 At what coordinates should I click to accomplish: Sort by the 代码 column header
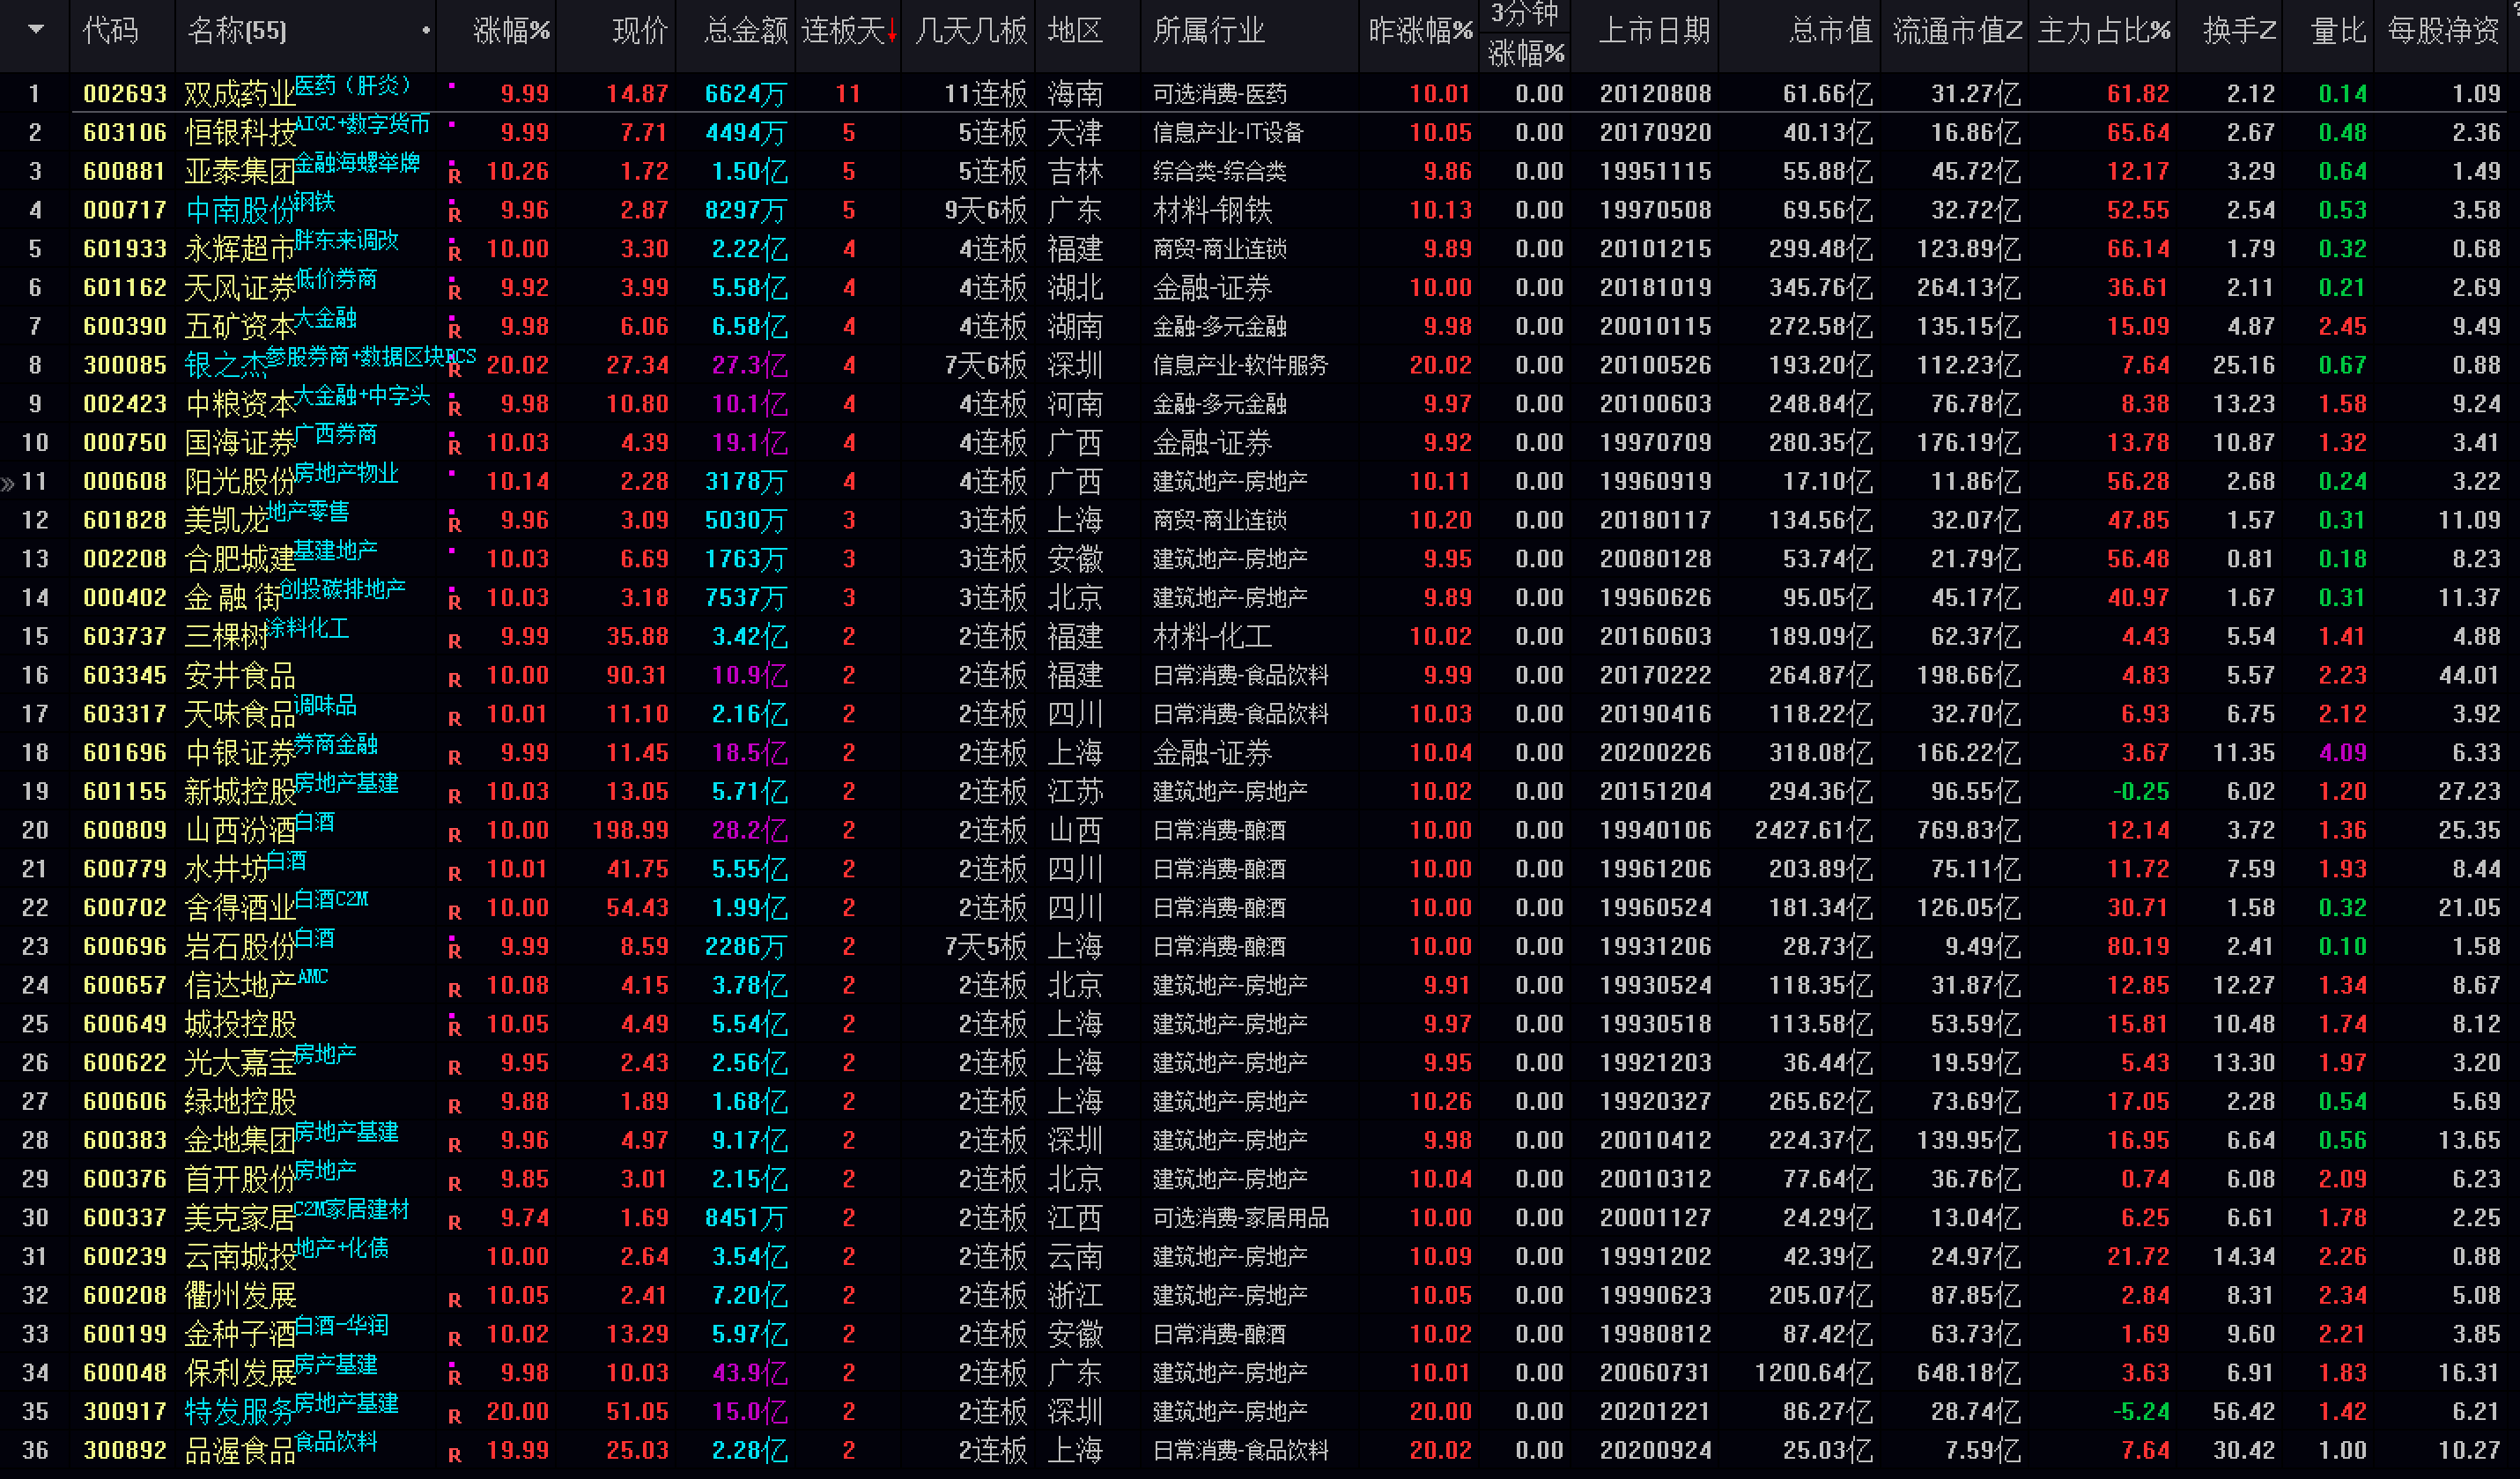pos(111,31)
